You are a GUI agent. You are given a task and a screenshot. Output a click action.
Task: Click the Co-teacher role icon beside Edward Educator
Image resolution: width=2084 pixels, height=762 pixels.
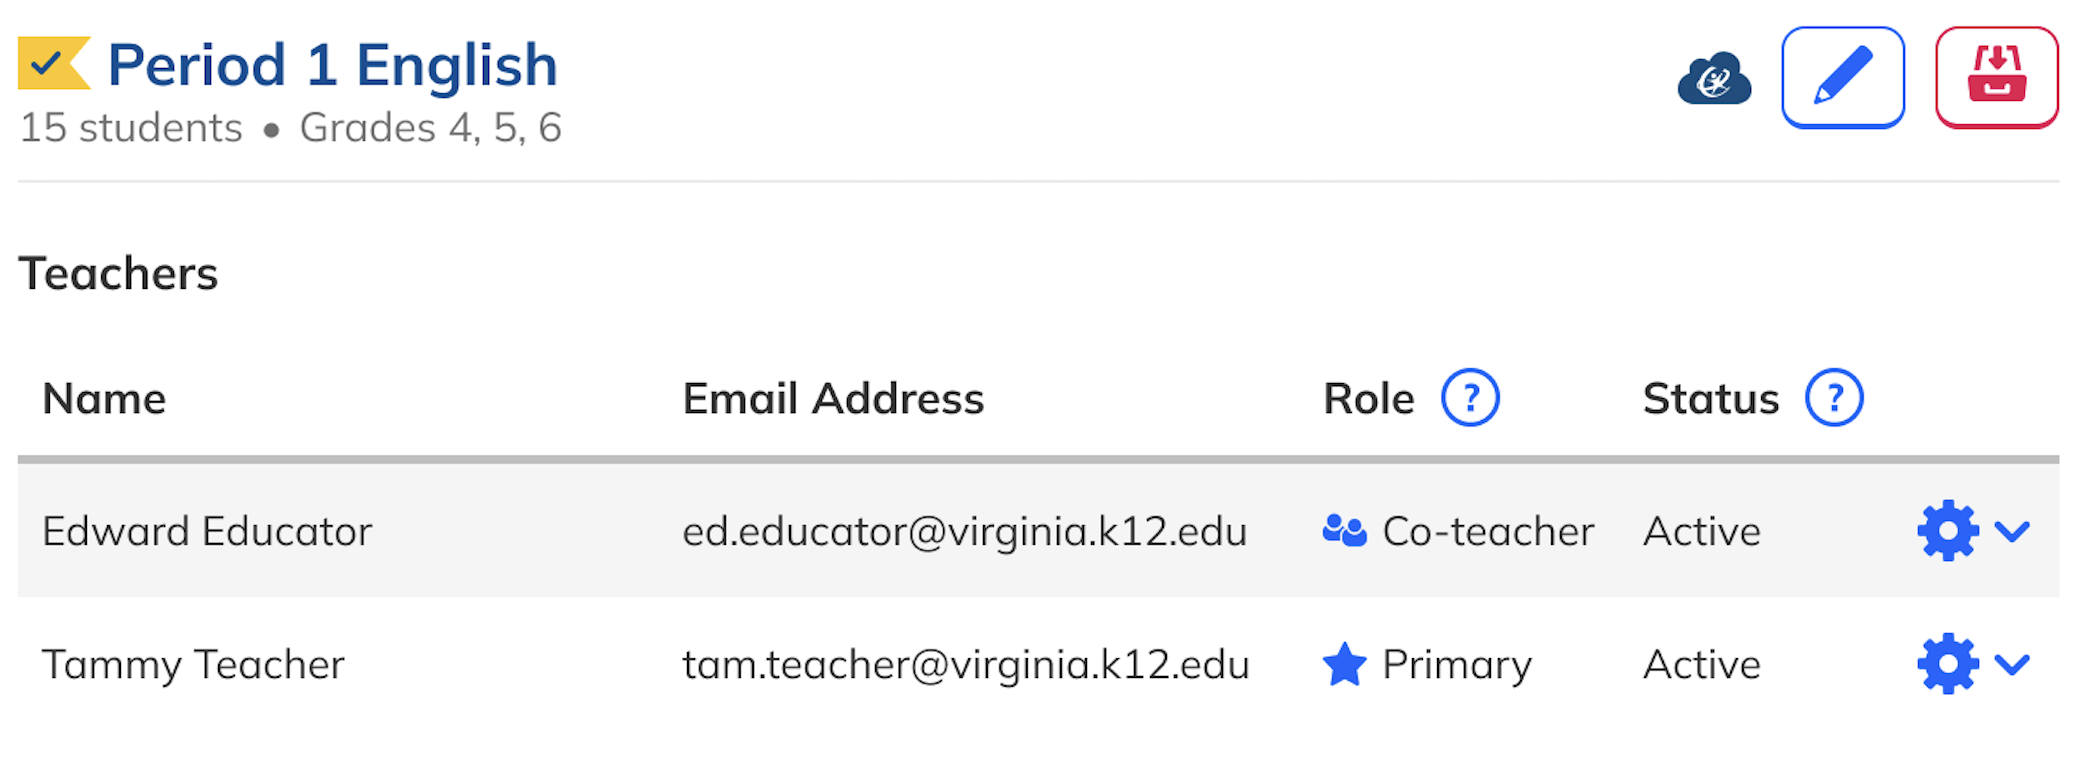(1345, 531)
